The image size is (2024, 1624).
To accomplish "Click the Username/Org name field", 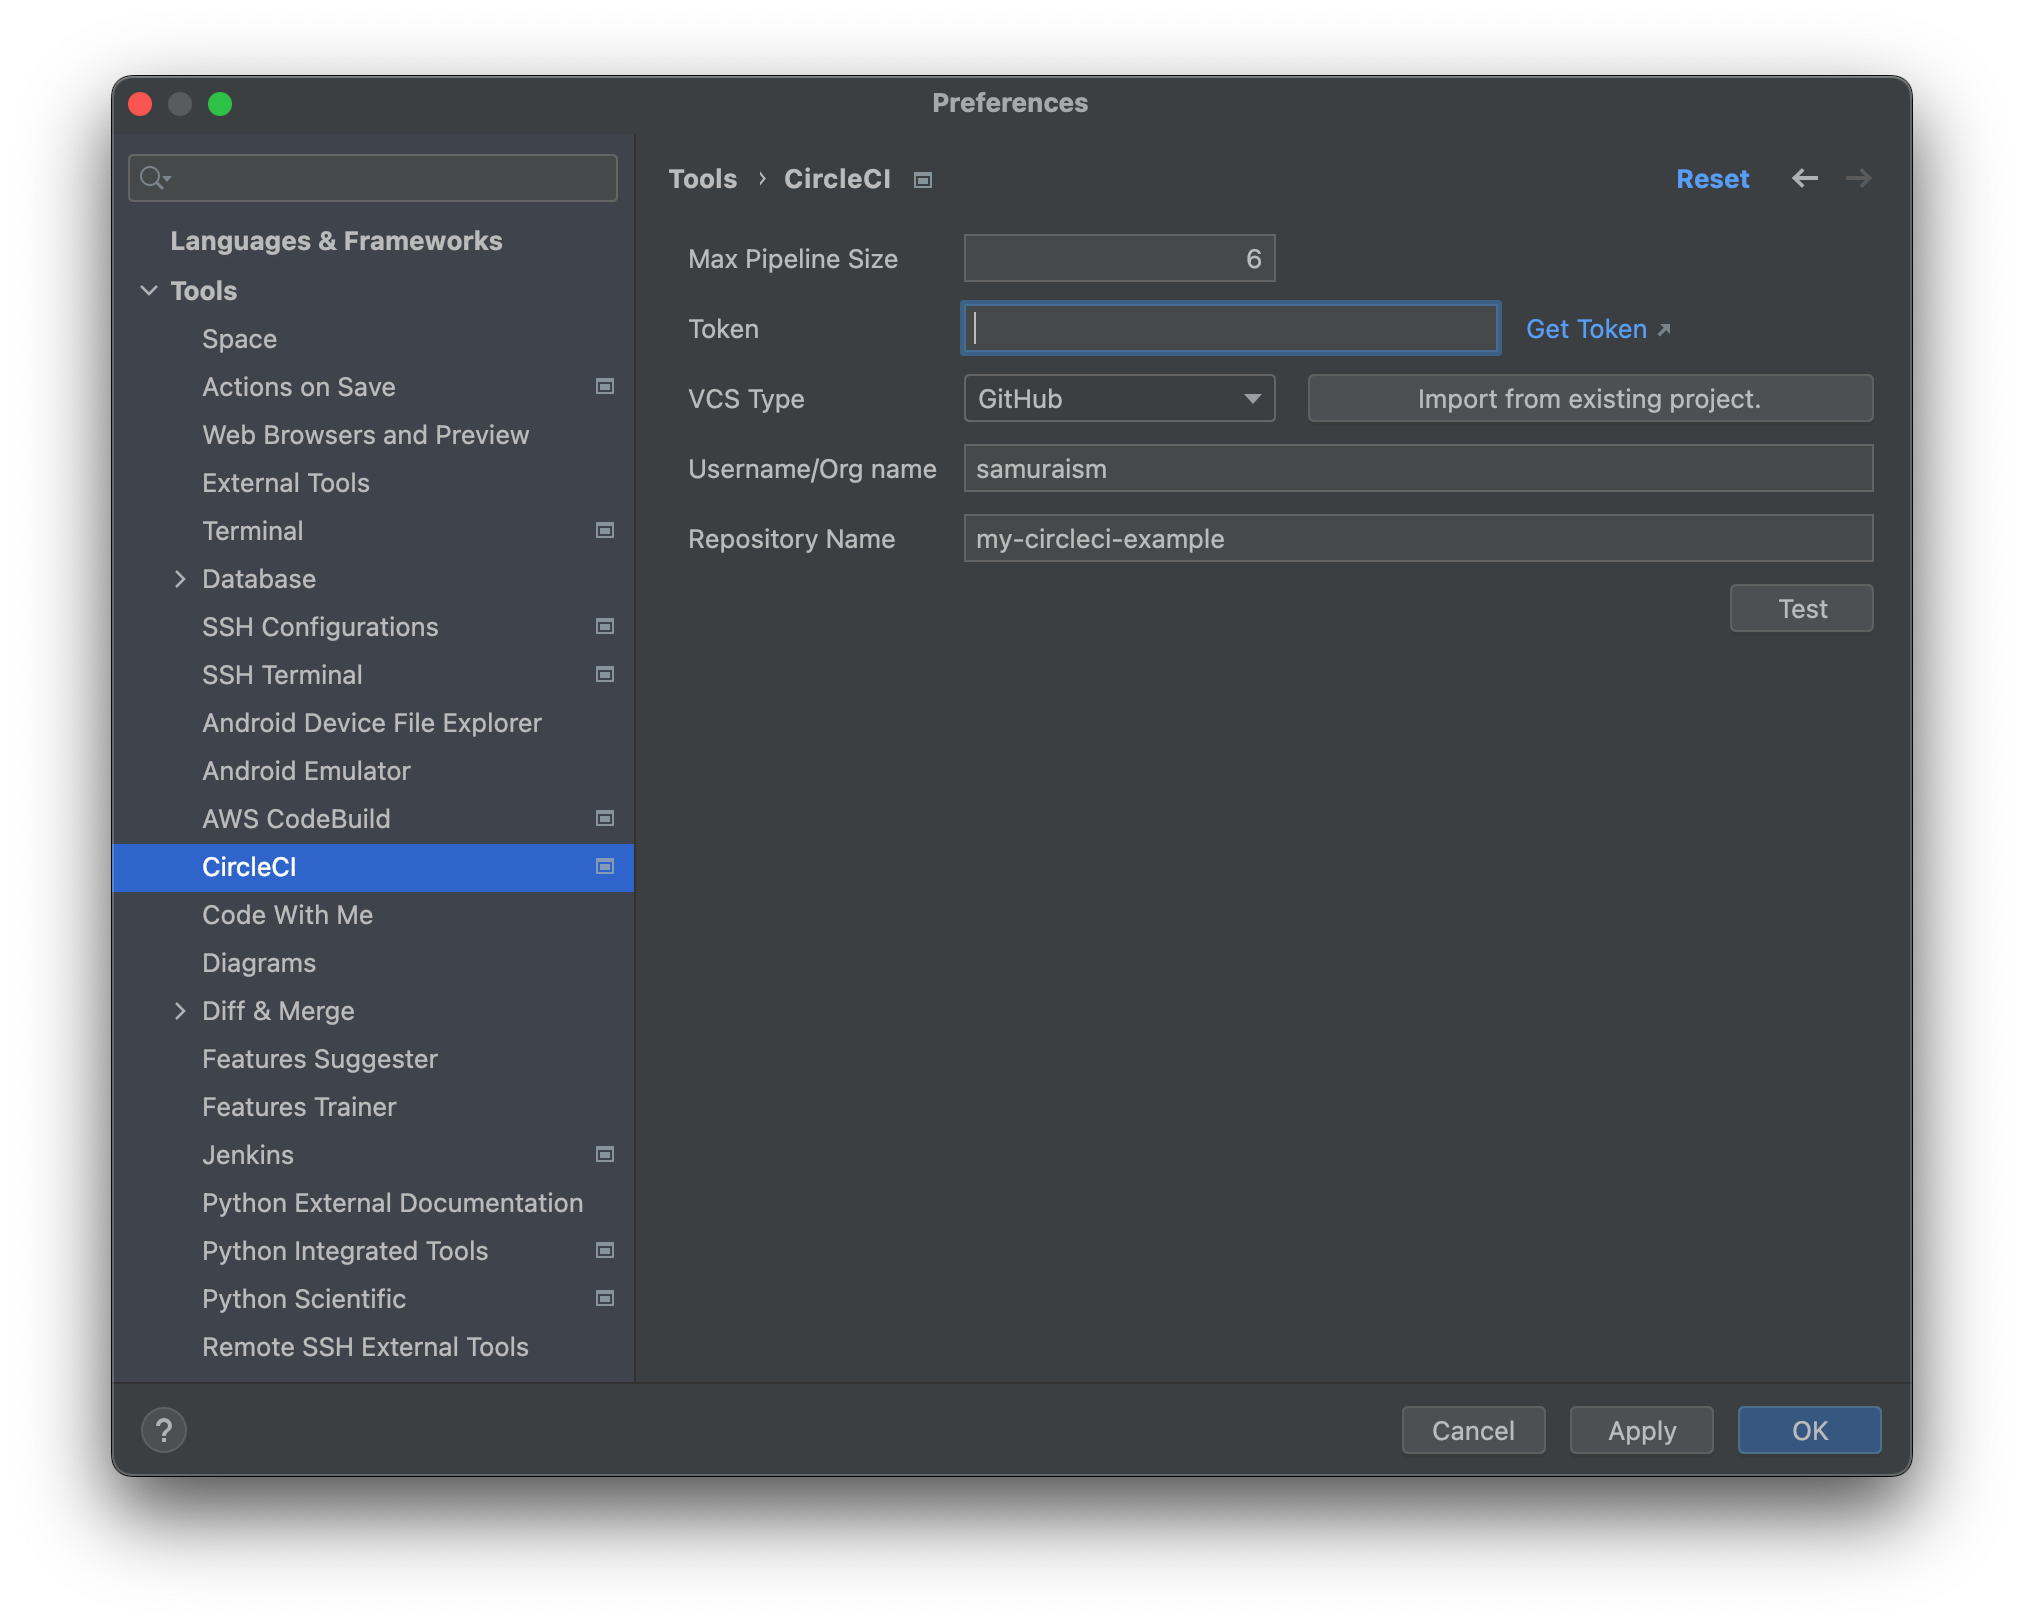I will (1418, 468).
